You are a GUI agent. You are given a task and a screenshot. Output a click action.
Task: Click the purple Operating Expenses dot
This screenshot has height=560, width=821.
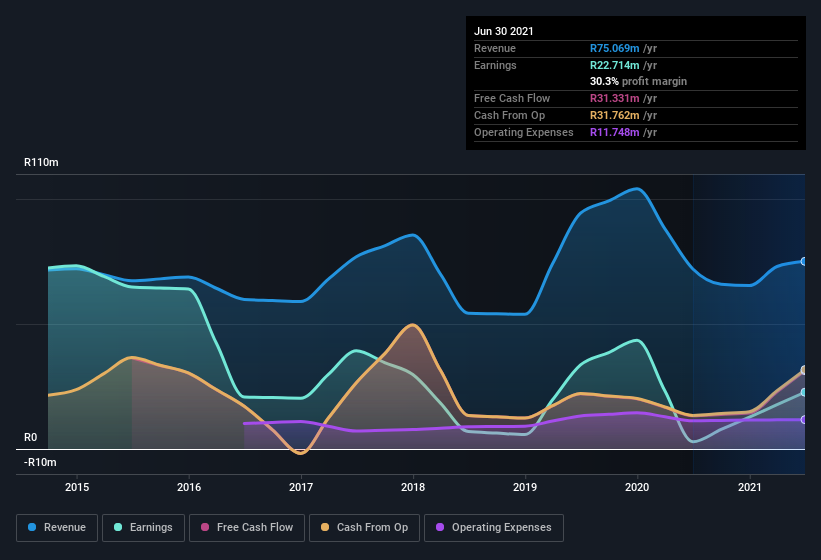440,527
